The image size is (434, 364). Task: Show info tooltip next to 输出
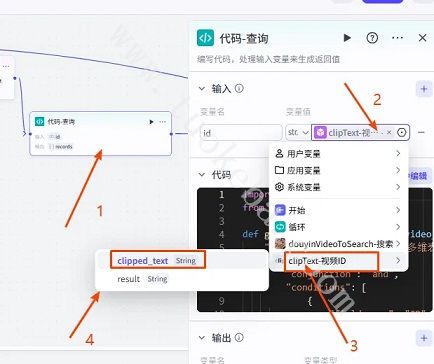239,337
